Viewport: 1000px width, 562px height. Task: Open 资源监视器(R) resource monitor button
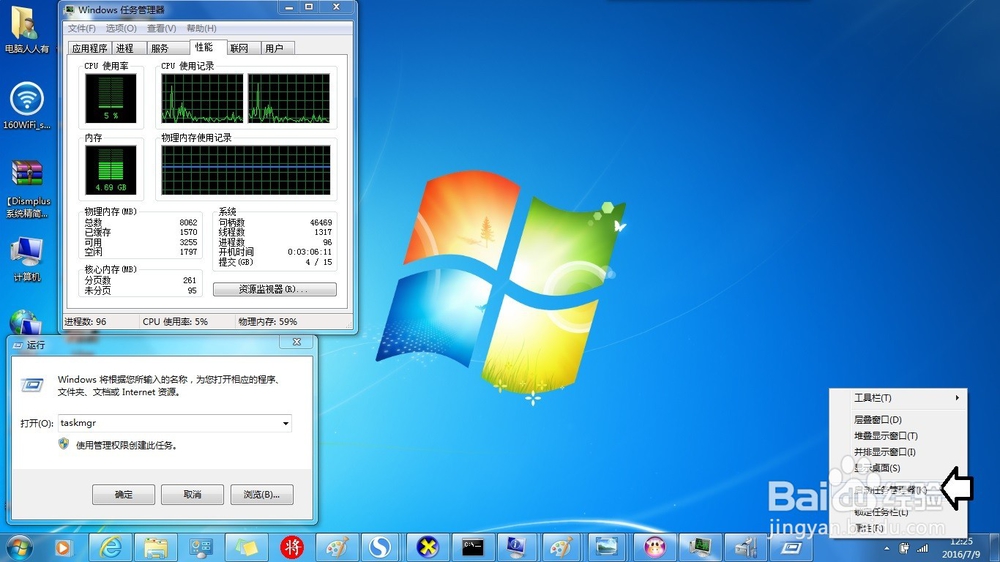point(275,290)
